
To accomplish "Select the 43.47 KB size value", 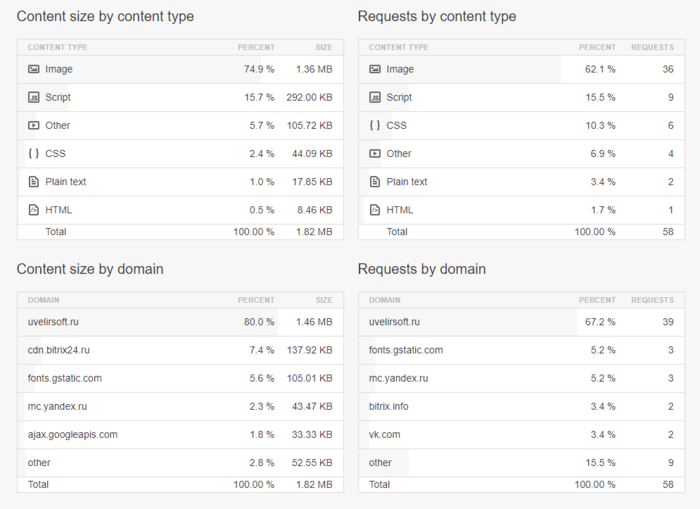I will point(312,406).
